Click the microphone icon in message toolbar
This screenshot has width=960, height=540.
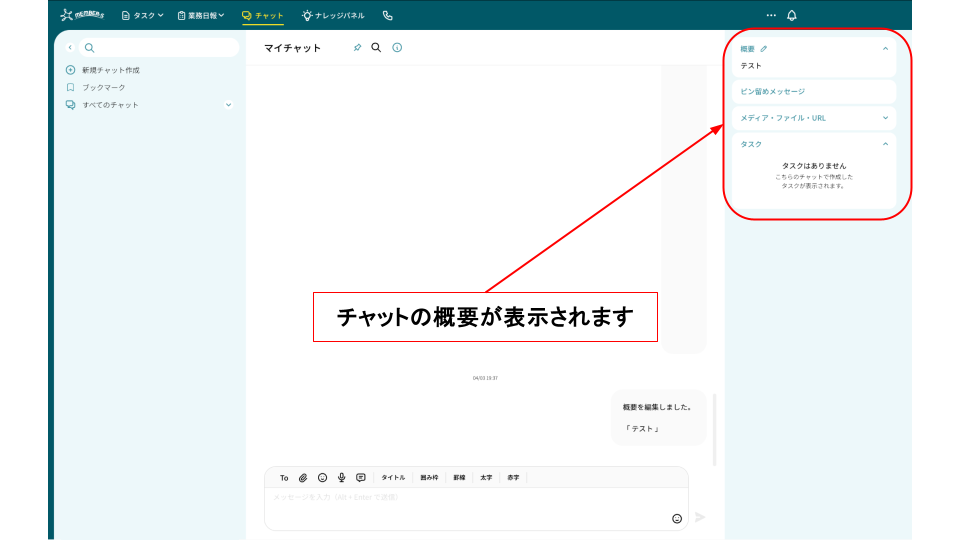341,478
